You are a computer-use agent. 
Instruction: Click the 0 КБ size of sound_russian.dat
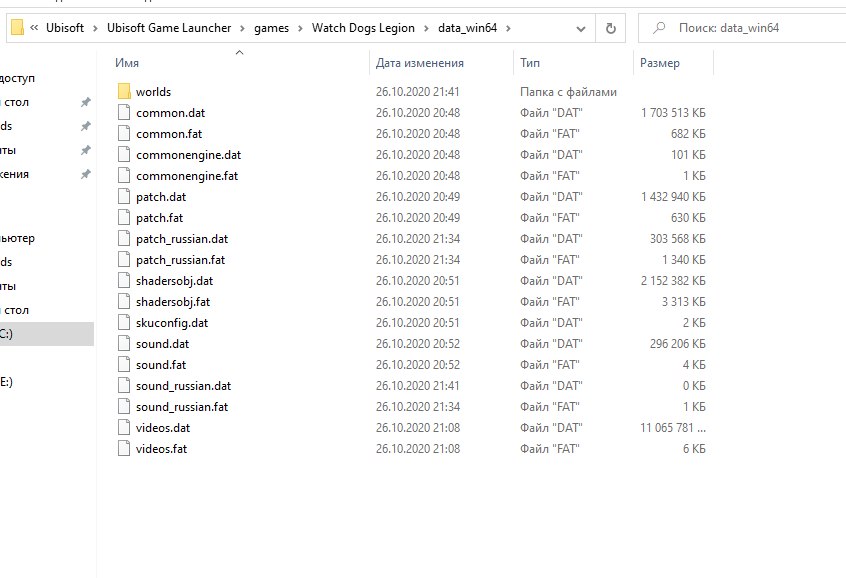tap(694, 386)
